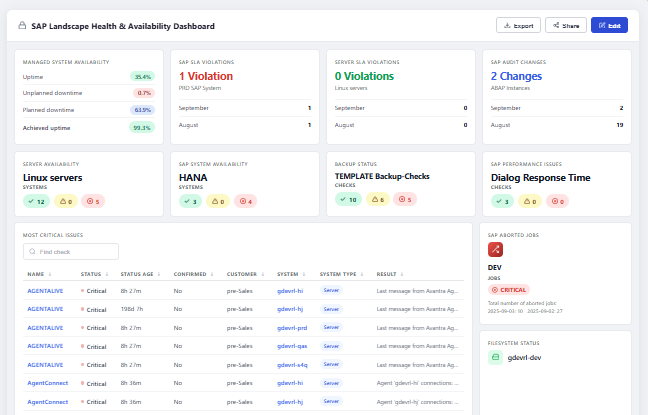Open the first AgentConnect check link
Screen dimensions: 648x415
(x=48, y=383)
